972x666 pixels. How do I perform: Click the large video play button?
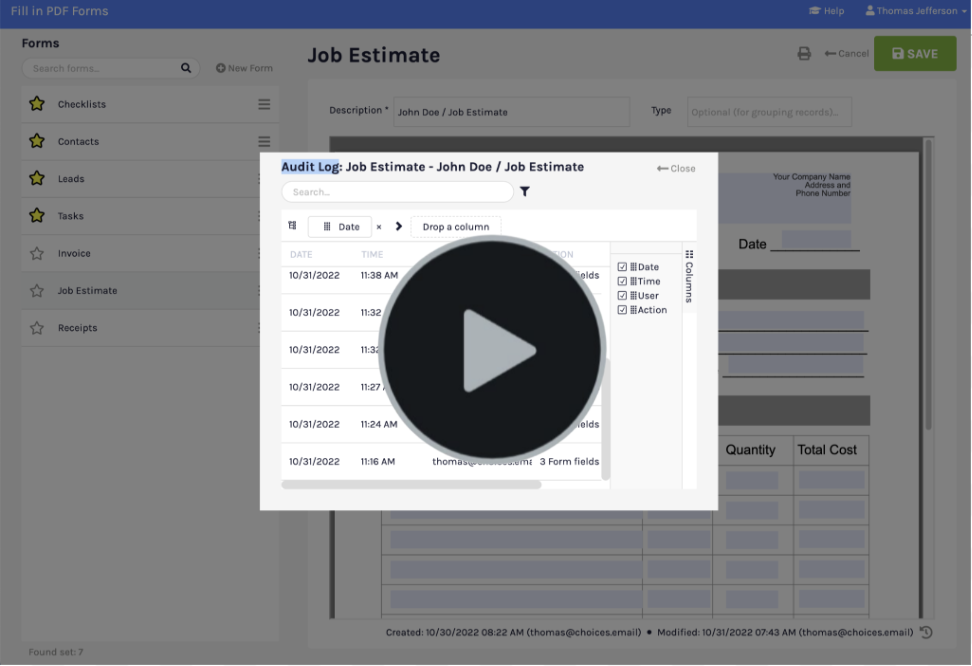pos(492,349)
